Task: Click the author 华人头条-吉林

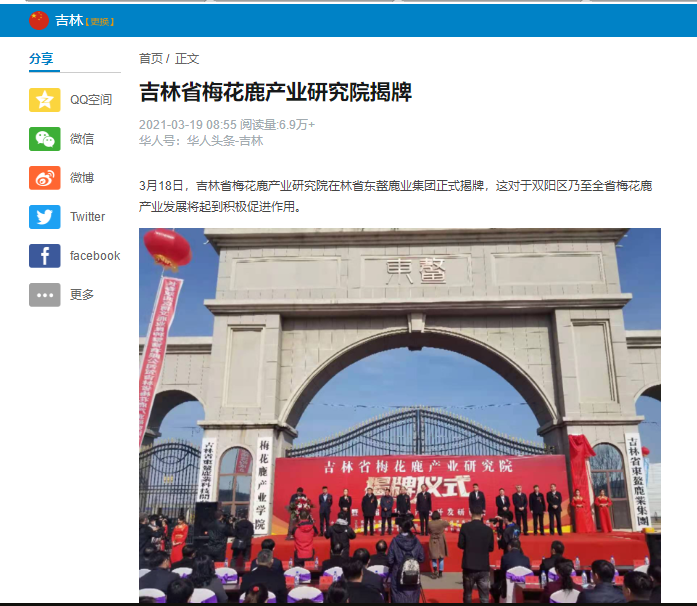Action: (x=225, y=141)
